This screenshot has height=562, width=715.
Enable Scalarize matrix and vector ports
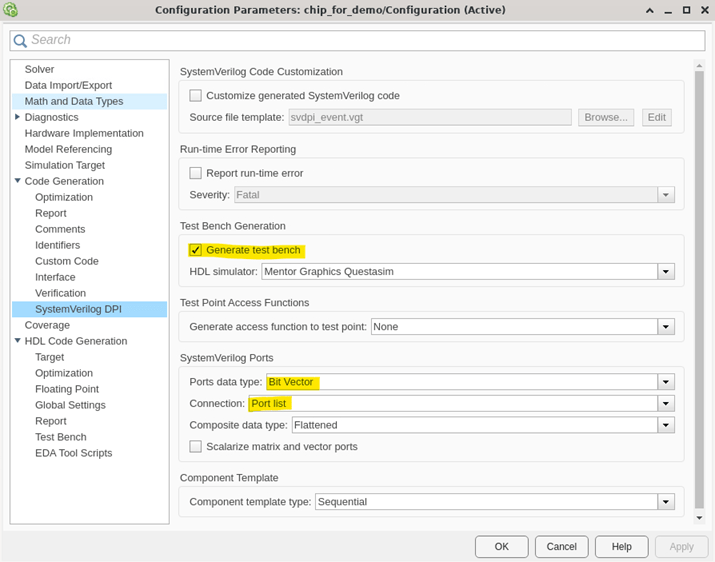(196, 447)
